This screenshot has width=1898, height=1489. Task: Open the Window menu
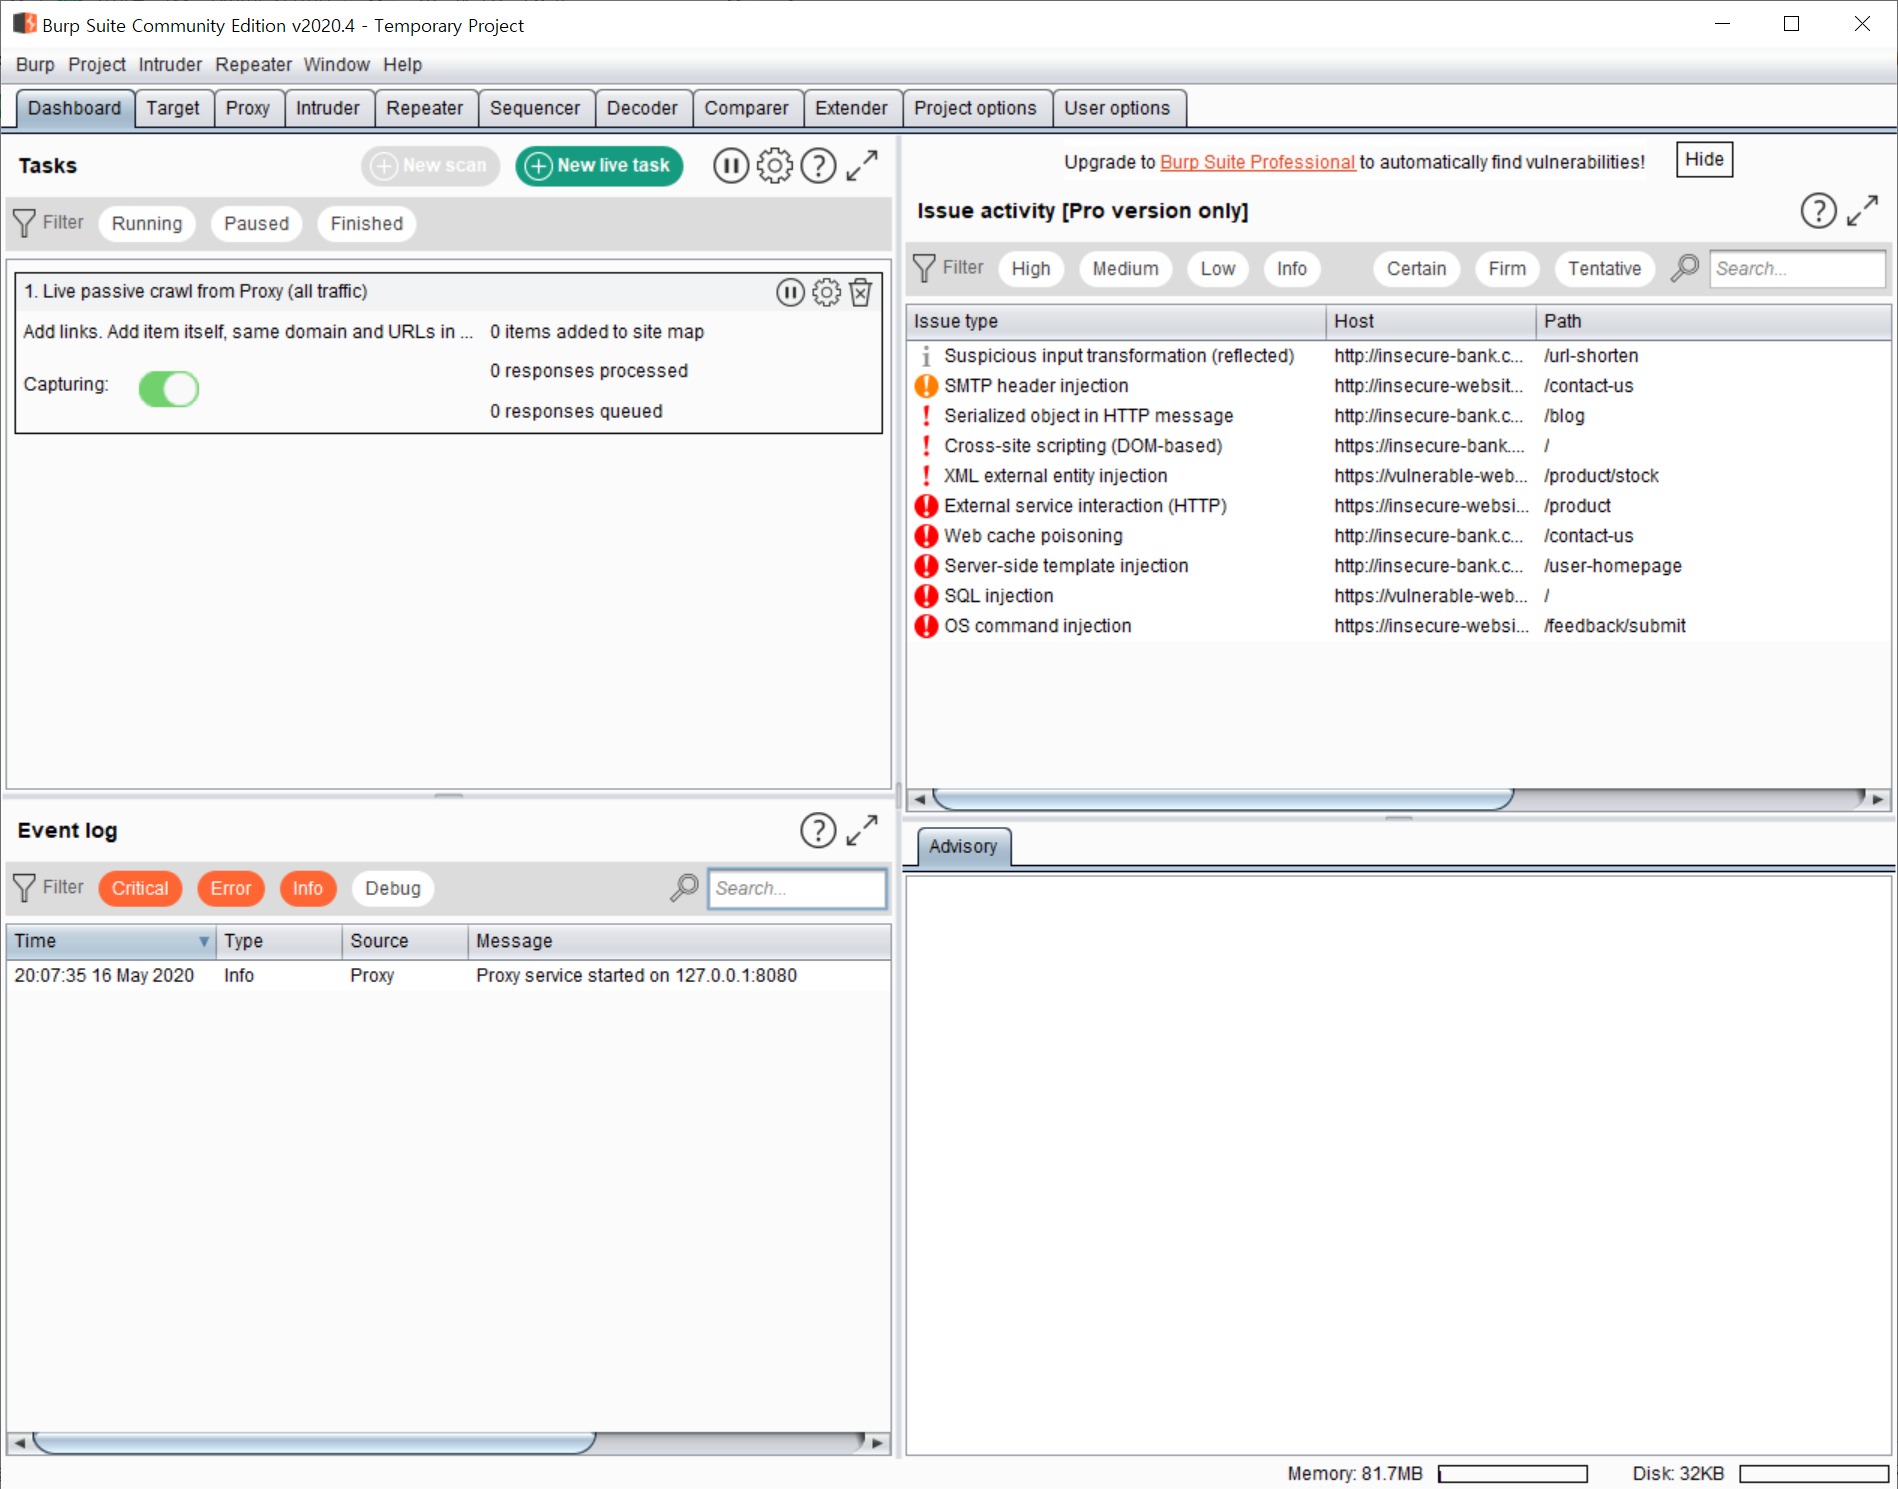coord(337,65)
